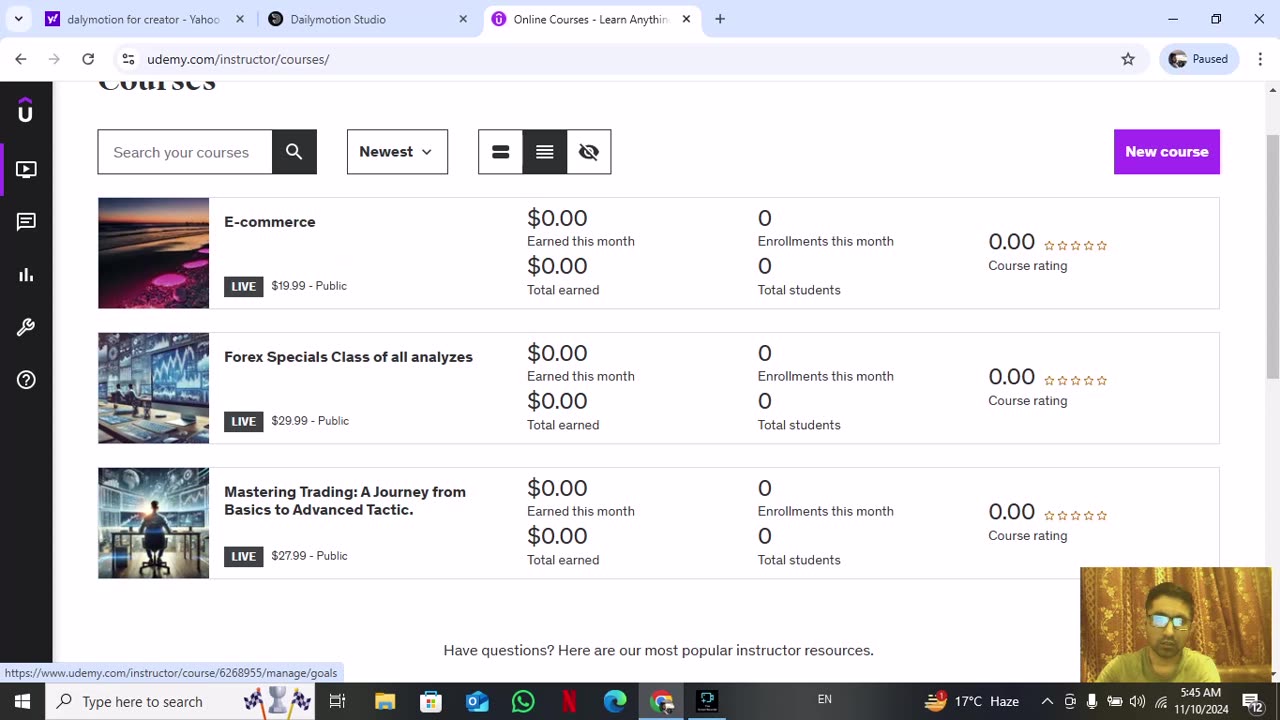This screenshot has height=720, width=1280.
Task: Open Netflix from taskbar
Action: pyautogui.click(x=569, y=701)
